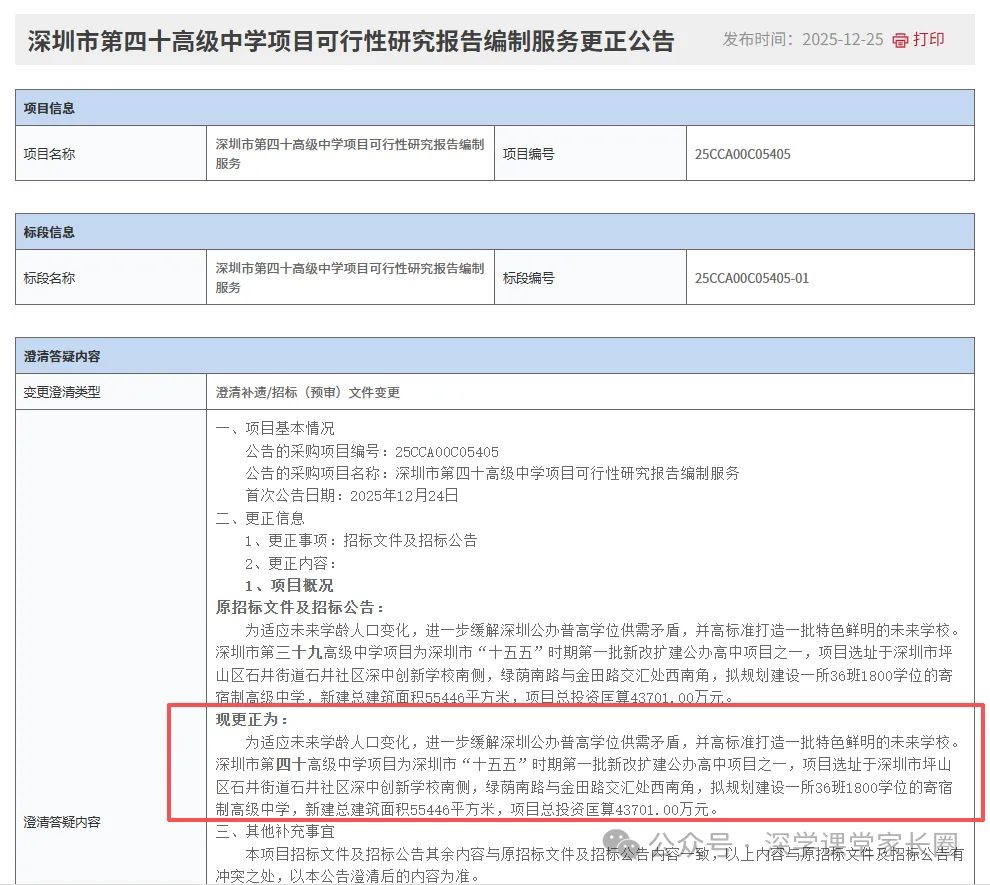This screenshot has width=990, height=885.
Task: Click the announcement title heading
Action: [350, 41]
